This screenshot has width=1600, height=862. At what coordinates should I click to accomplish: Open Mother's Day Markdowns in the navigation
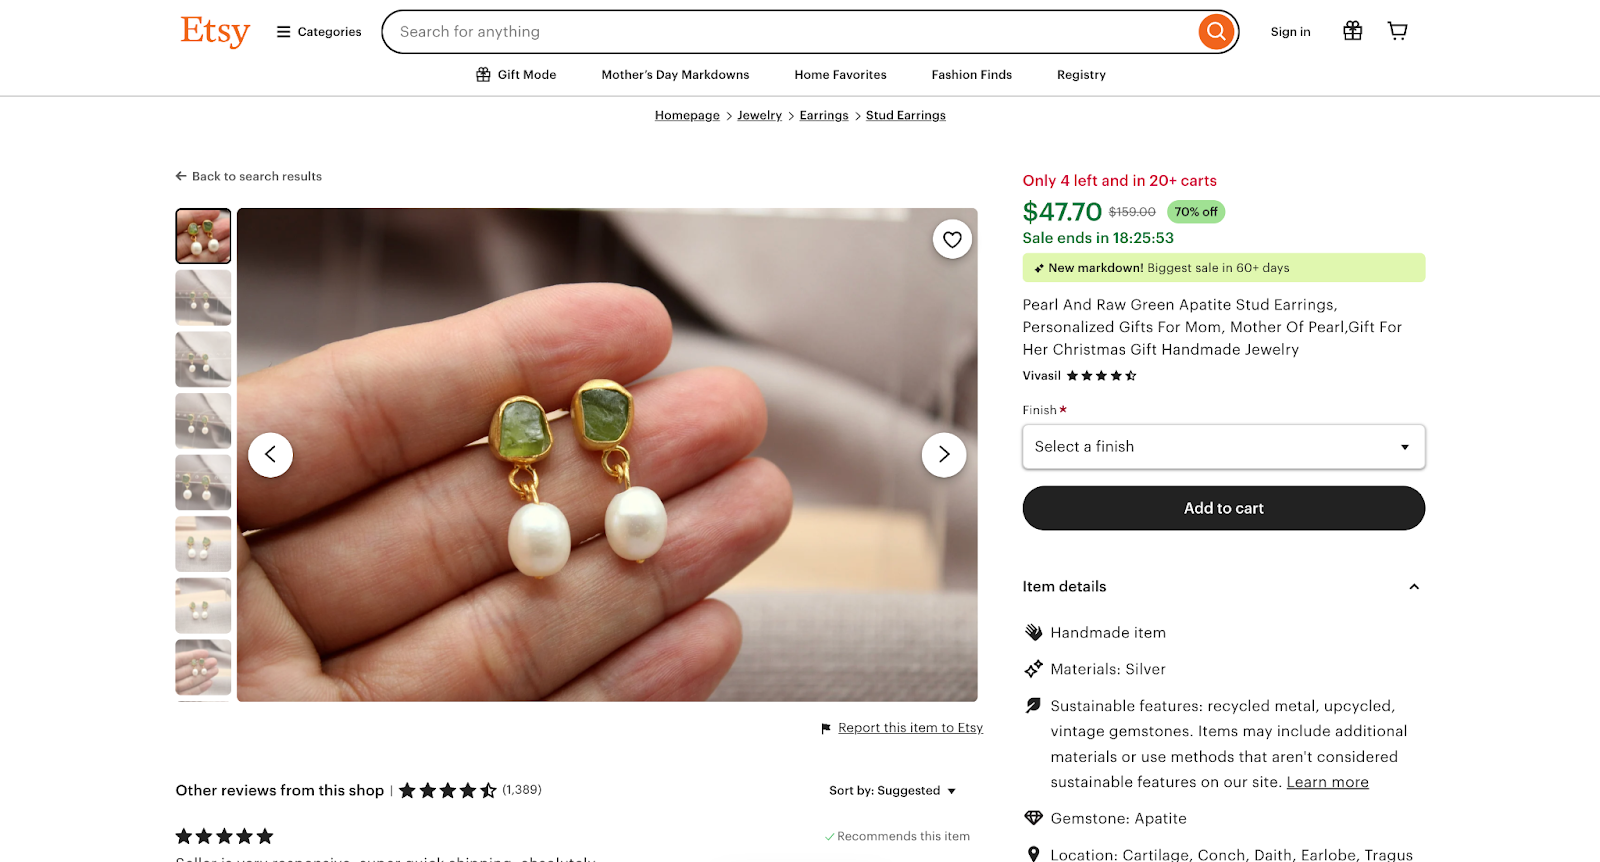(675, 74)
